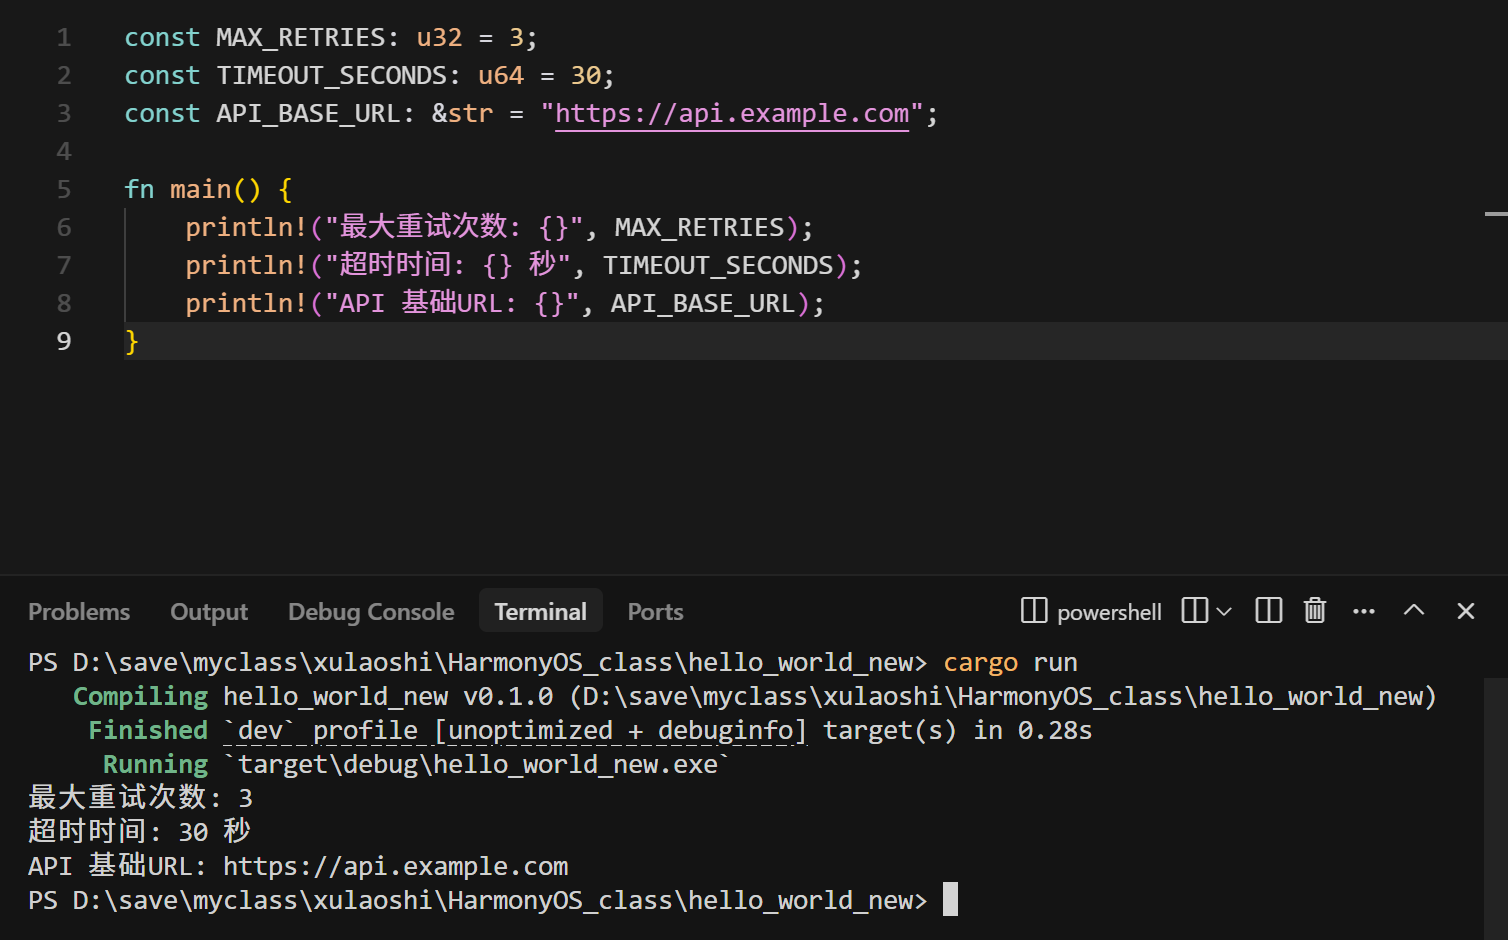Viewport: 1508px width, 940px height.
Task: Maximize panel with the up chevron
Action: pyautogui.click(x=1414, y=610)
